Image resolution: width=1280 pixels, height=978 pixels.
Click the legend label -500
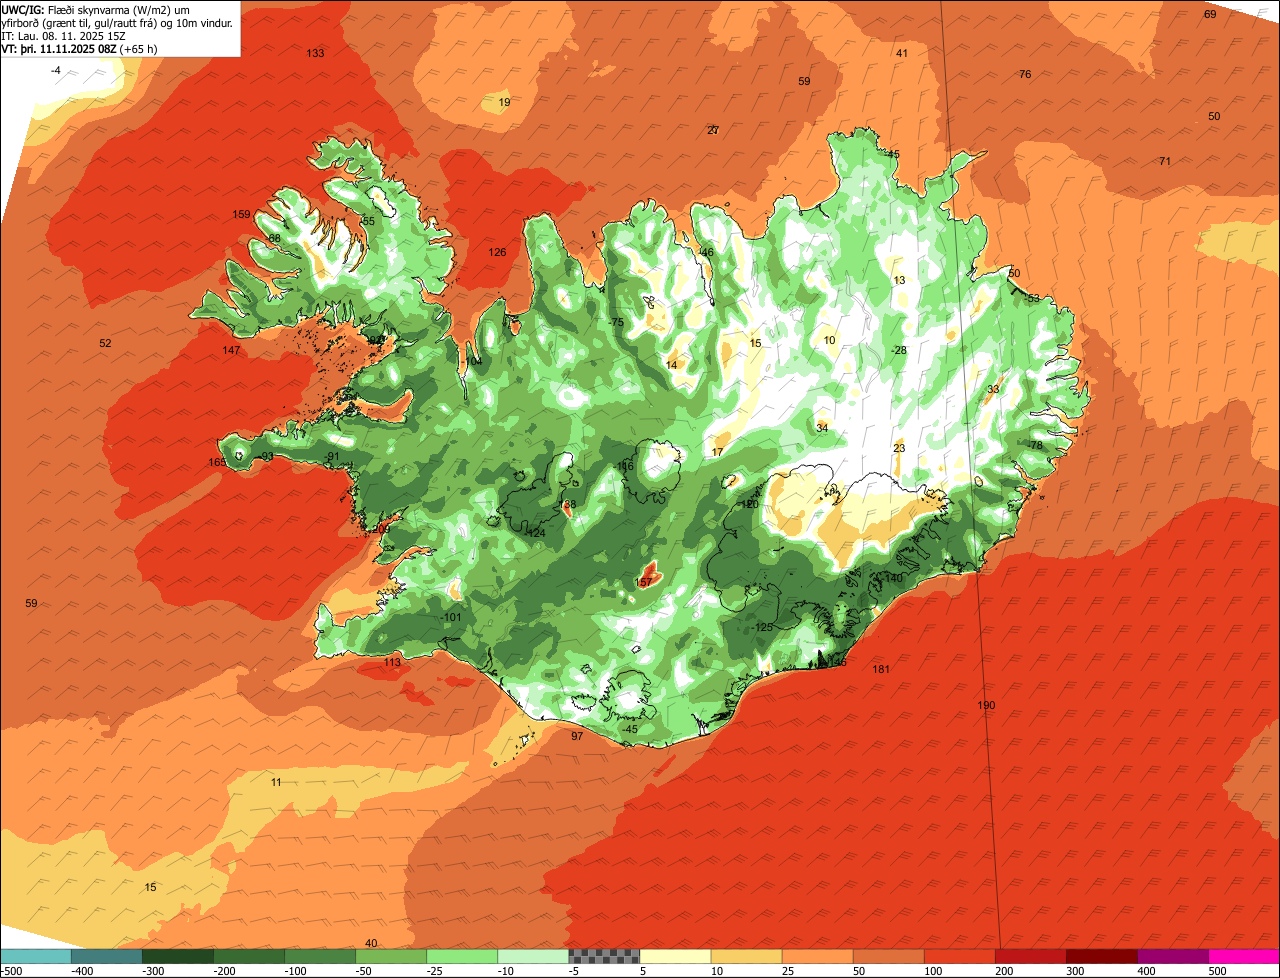click(11, 970)
